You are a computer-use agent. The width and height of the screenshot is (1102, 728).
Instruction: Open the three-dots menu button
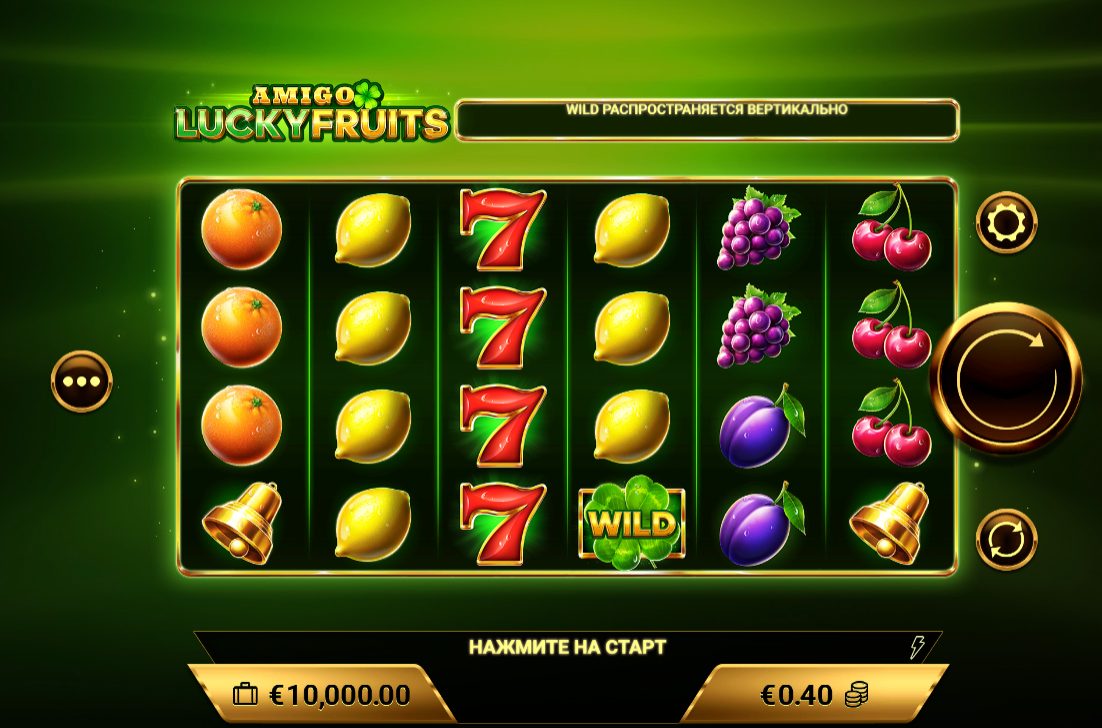click(82, 382)
